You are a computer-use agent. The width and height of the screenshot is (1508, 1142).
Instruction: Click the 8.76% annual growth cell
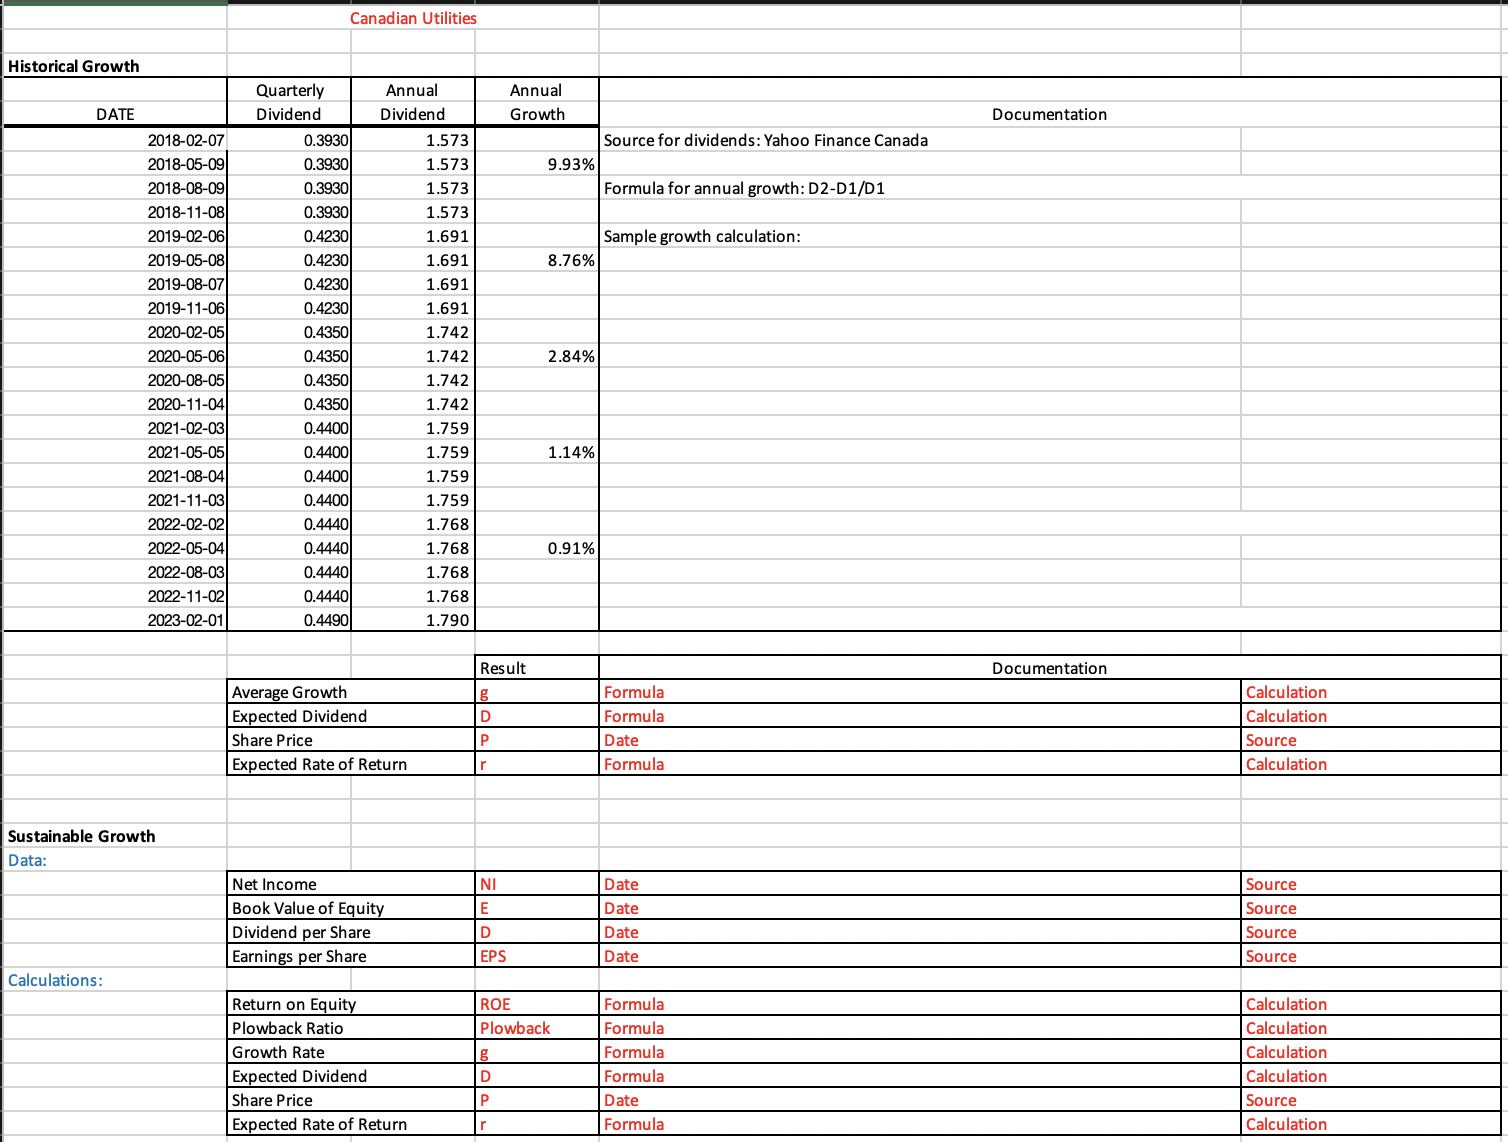pyautogui.click(x=537, y=260)
